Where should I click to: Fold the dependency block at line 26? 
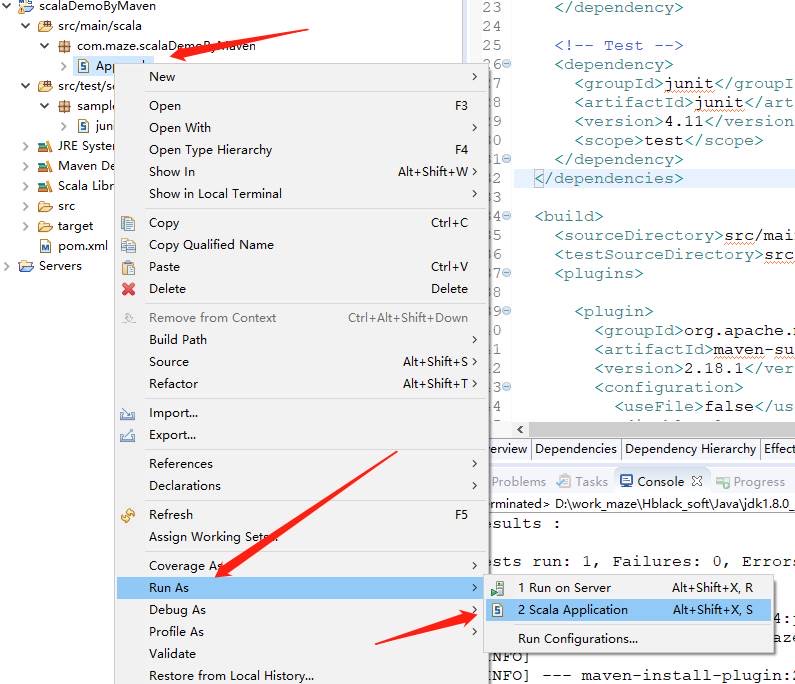click(x=506, y=64)
